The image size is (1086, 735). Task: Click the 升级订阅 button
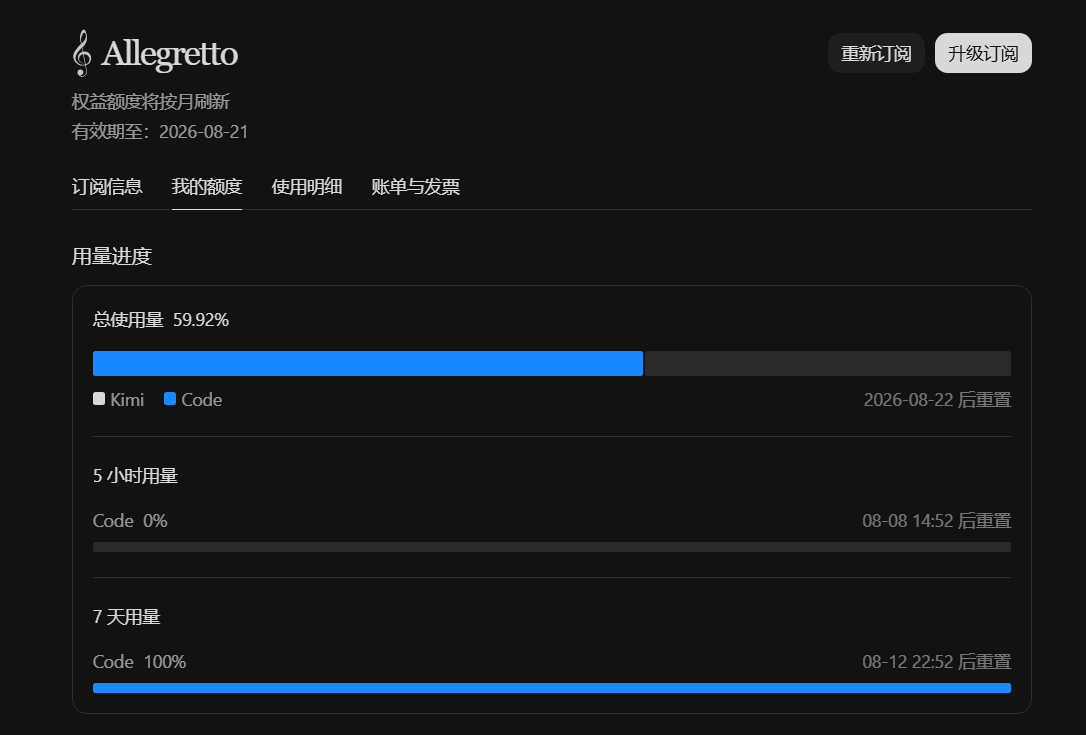click(983, 53)
